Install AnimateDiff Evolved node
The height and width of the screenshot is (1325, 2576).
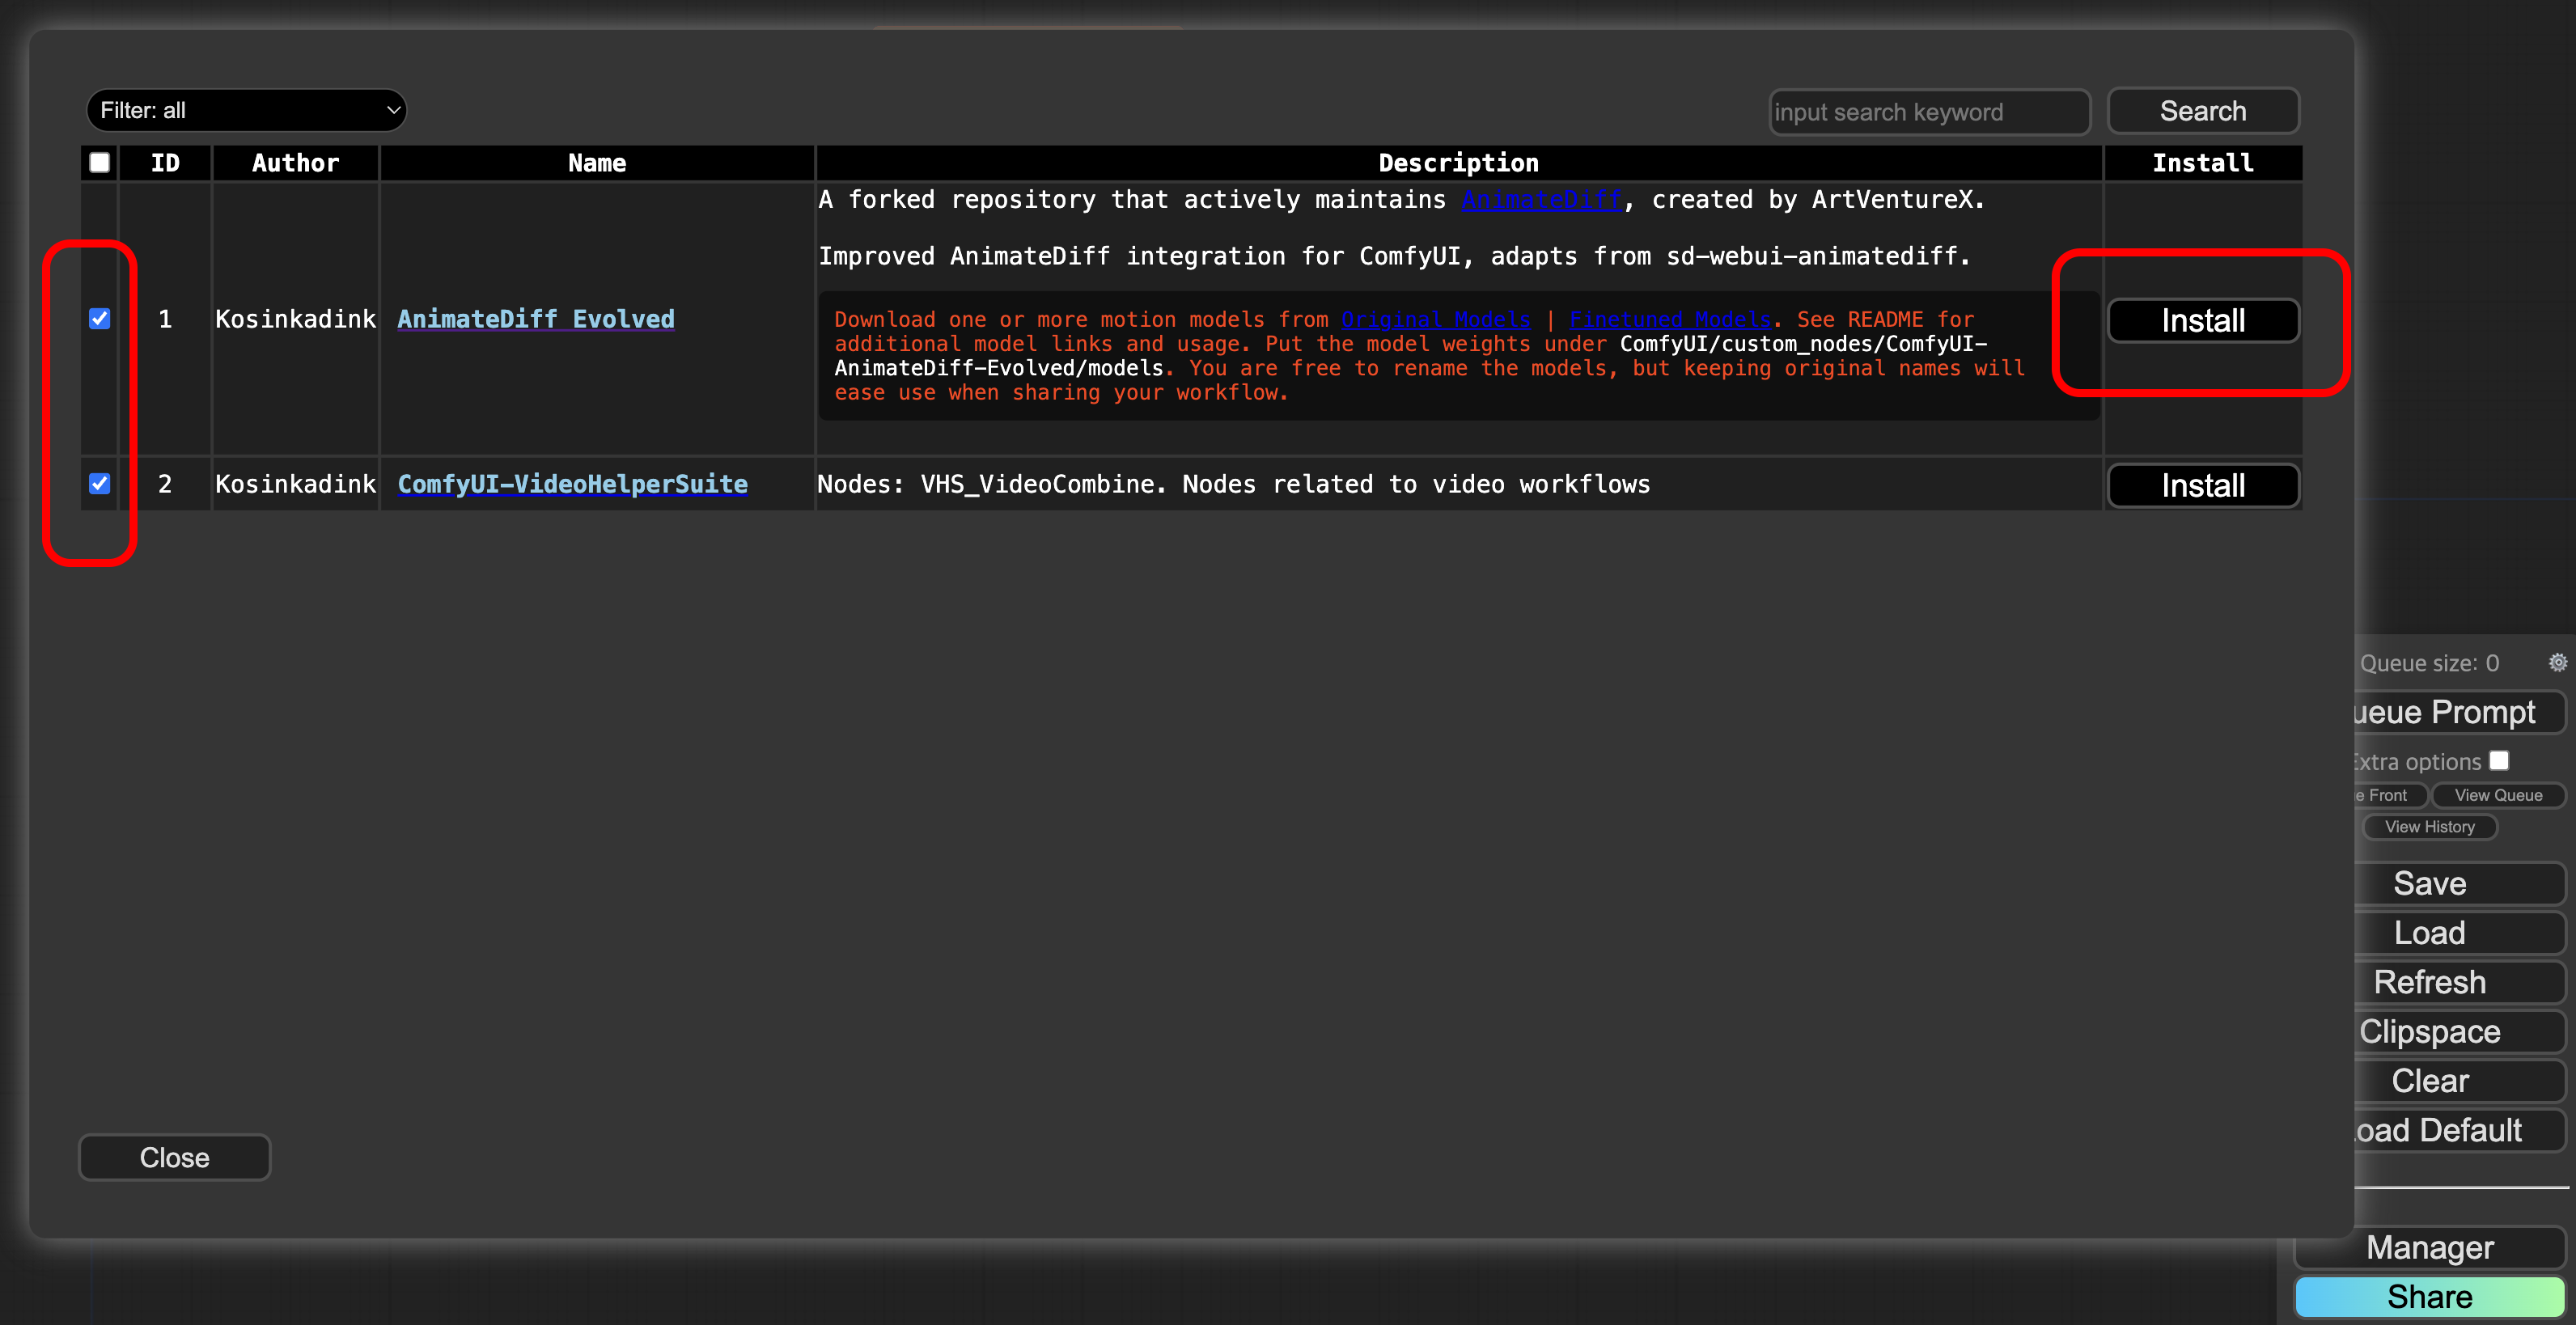[2202, 321]
